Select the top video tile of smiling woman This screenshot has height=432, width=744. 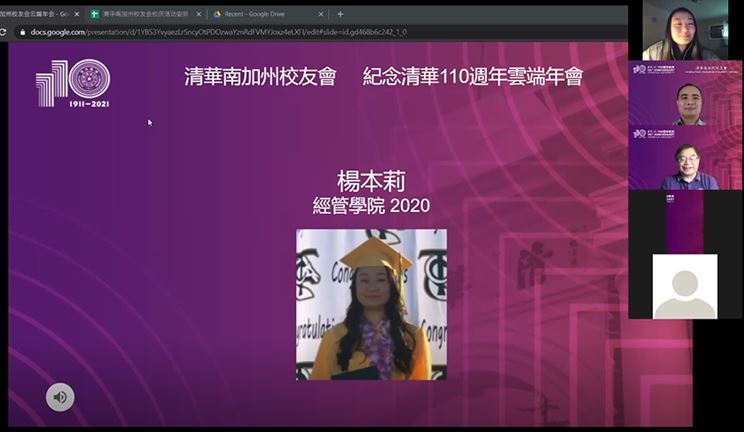pyautogui.click(x=685, y=30)
